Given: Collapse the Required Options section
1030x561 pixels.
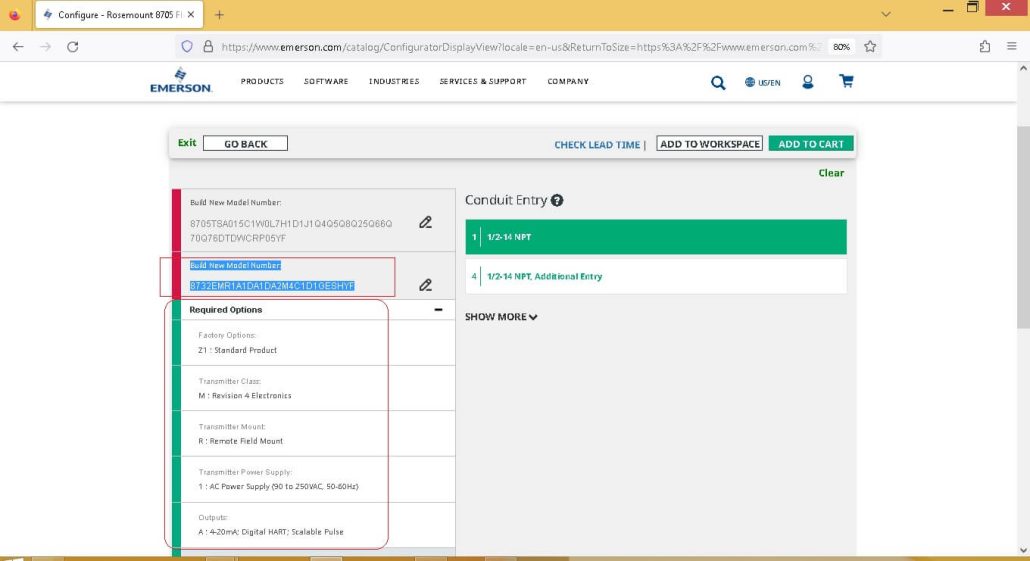Looking at the screenshot, I should coord(438,309).
